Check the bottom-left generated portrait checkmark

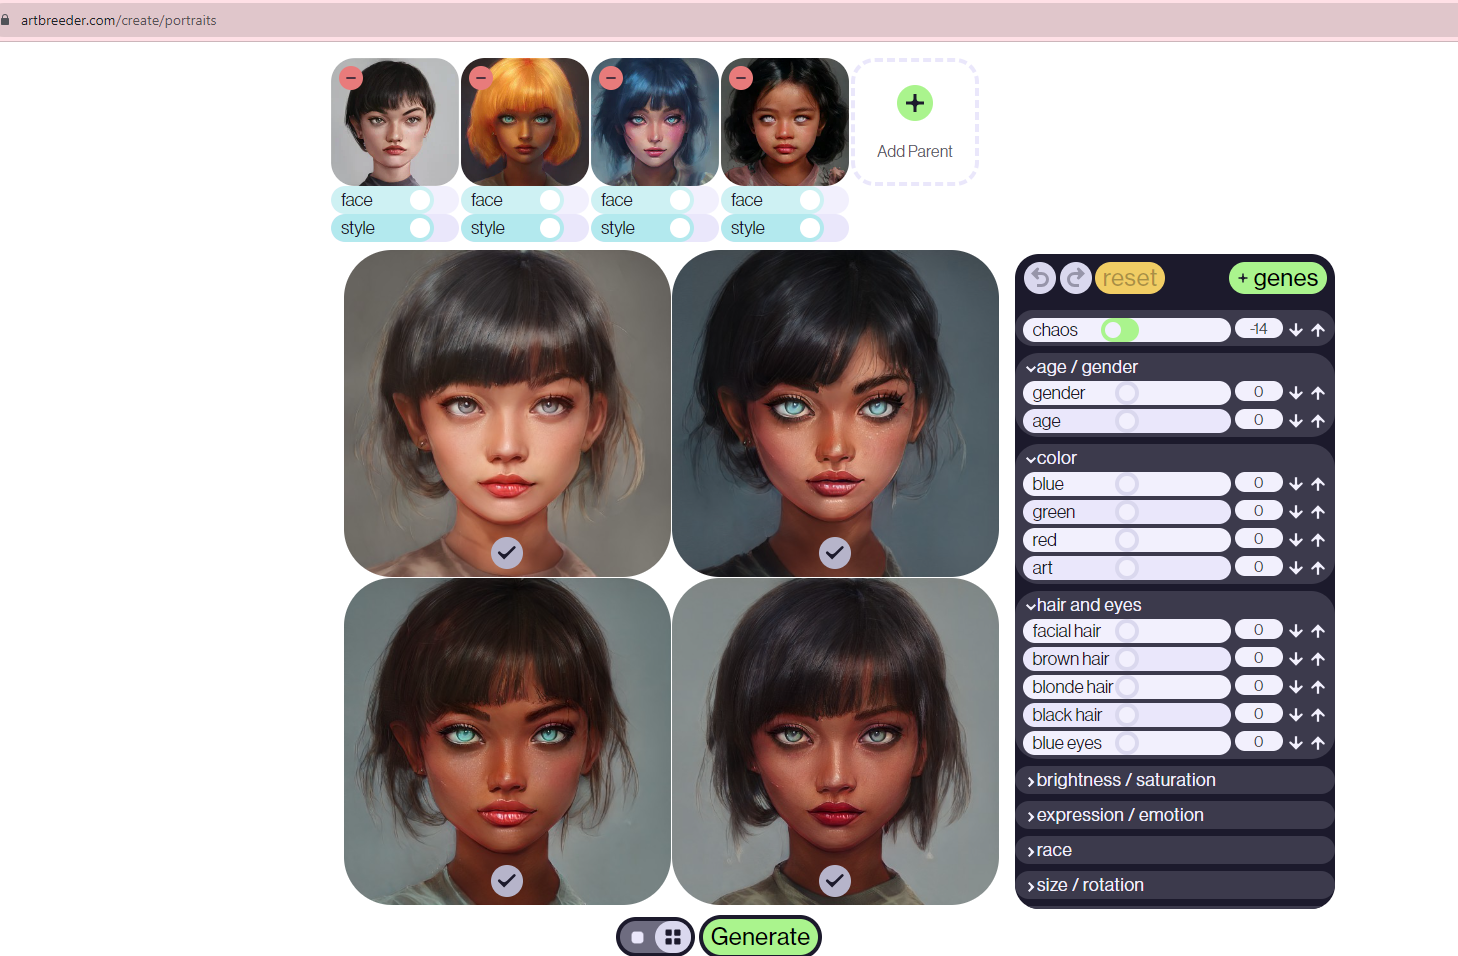click(x=507, y=880)
